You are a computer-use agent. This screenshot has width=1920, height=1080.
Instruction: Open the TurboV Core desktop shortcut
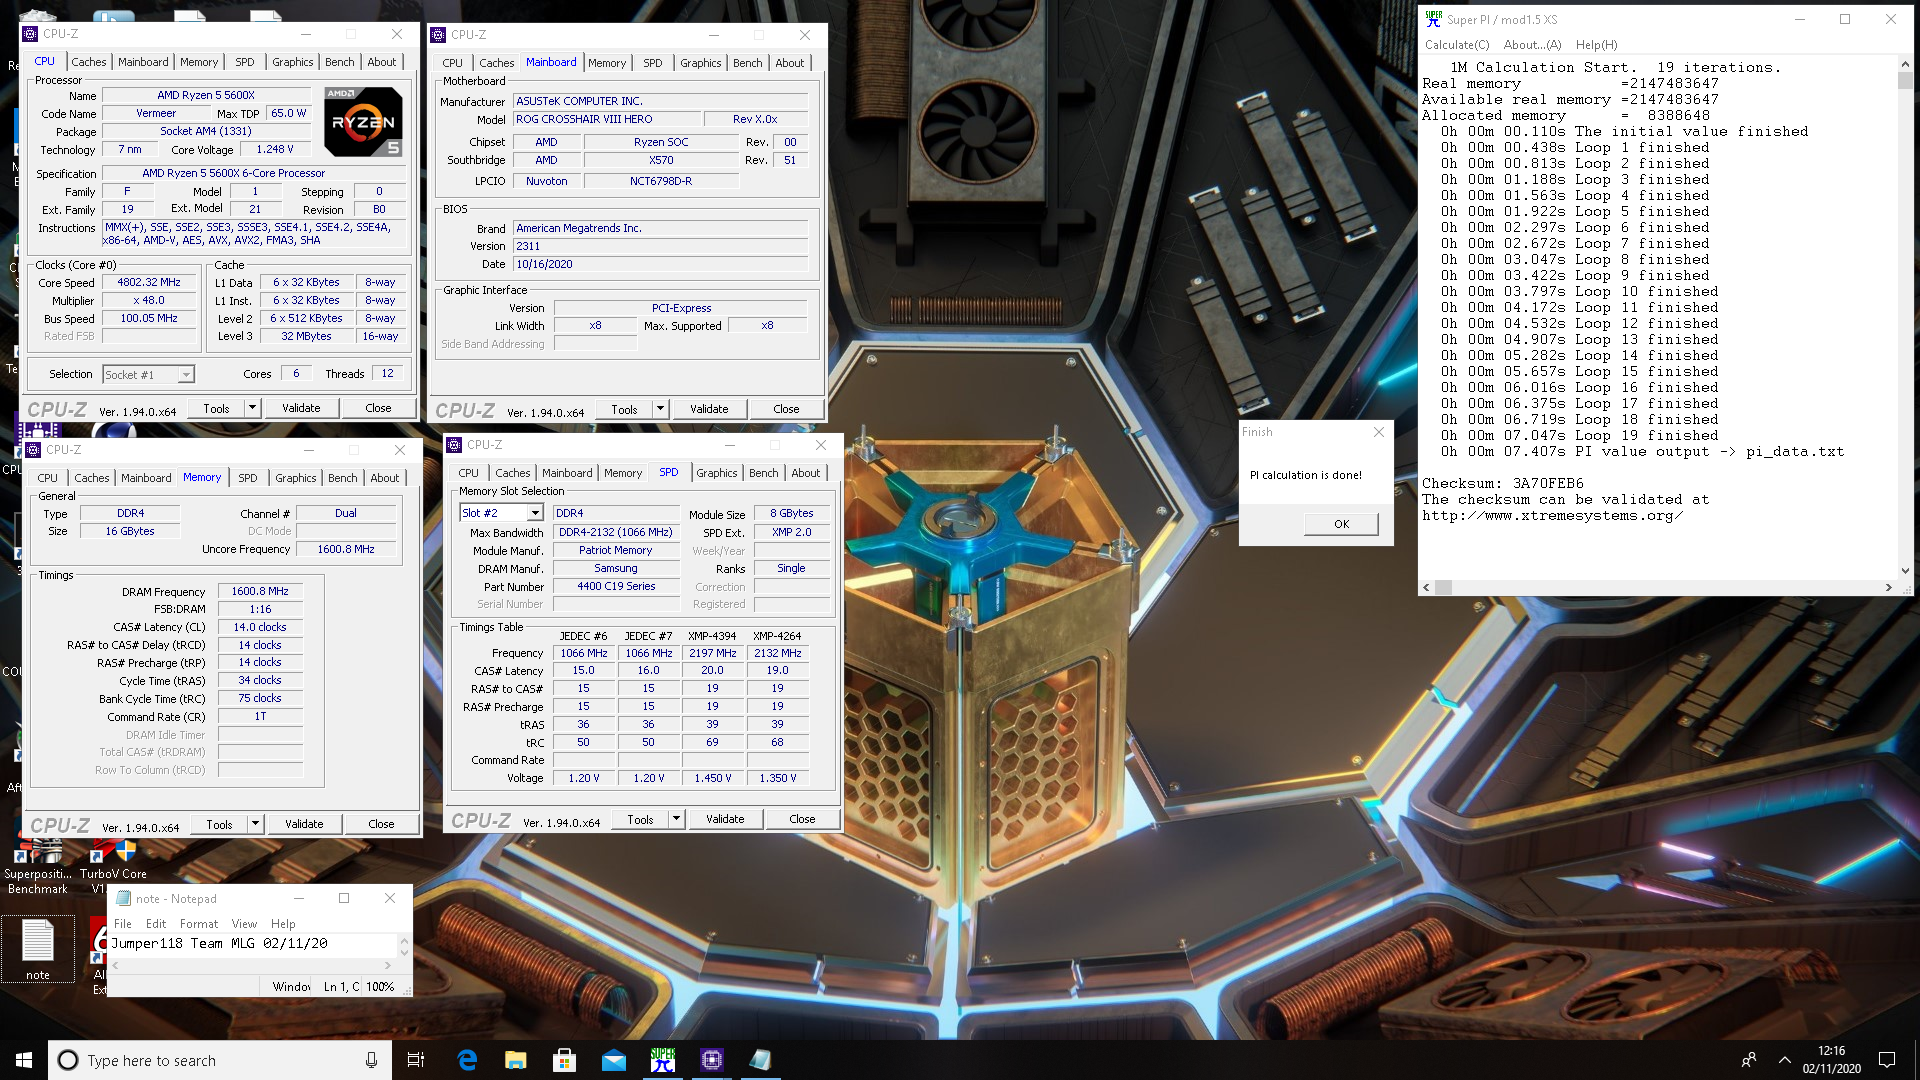pyautogui.click(x=112, y=865)
